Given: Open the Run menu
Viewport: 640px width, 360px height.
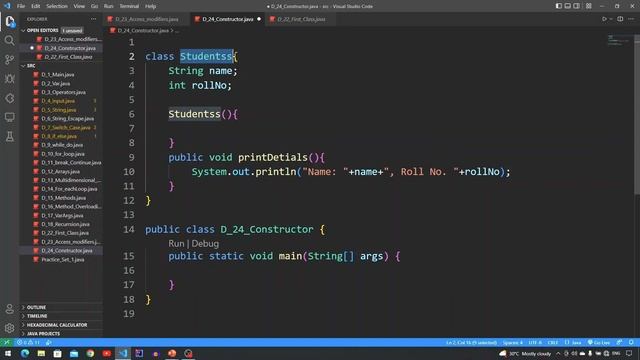Looking at the screenshot, I should [108, 6].
